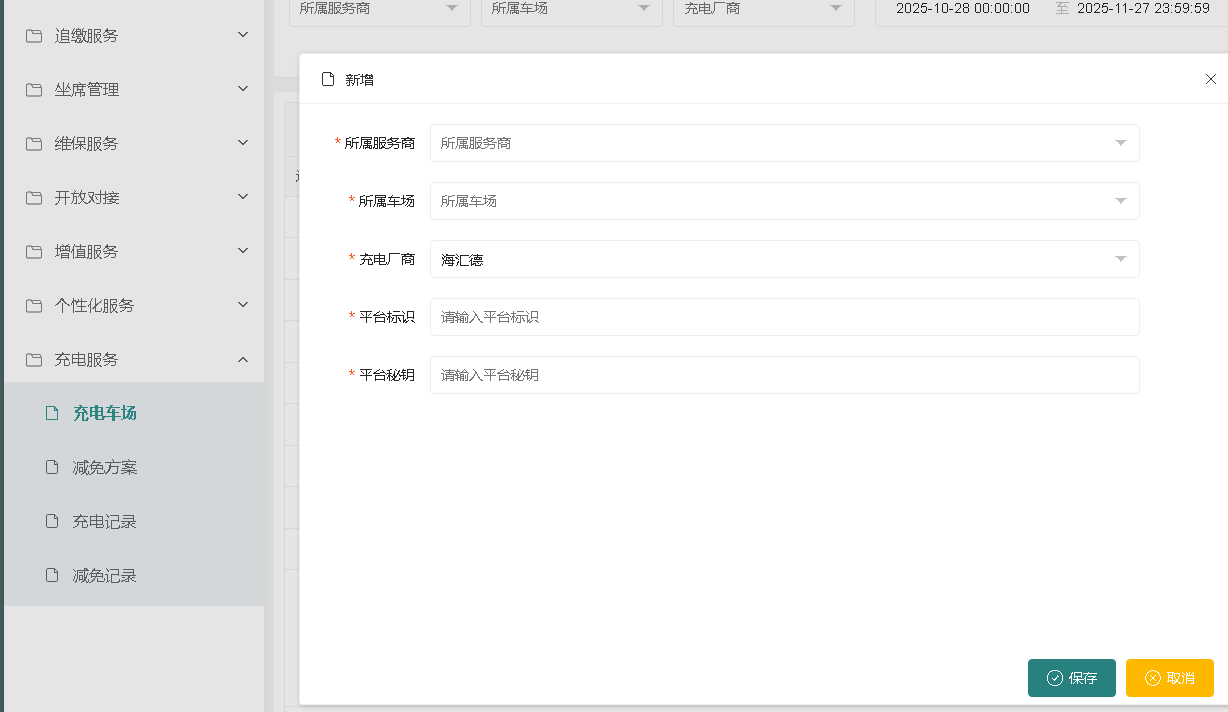
Task: Click the 取消 button
Action: [x=1169, y=678]
